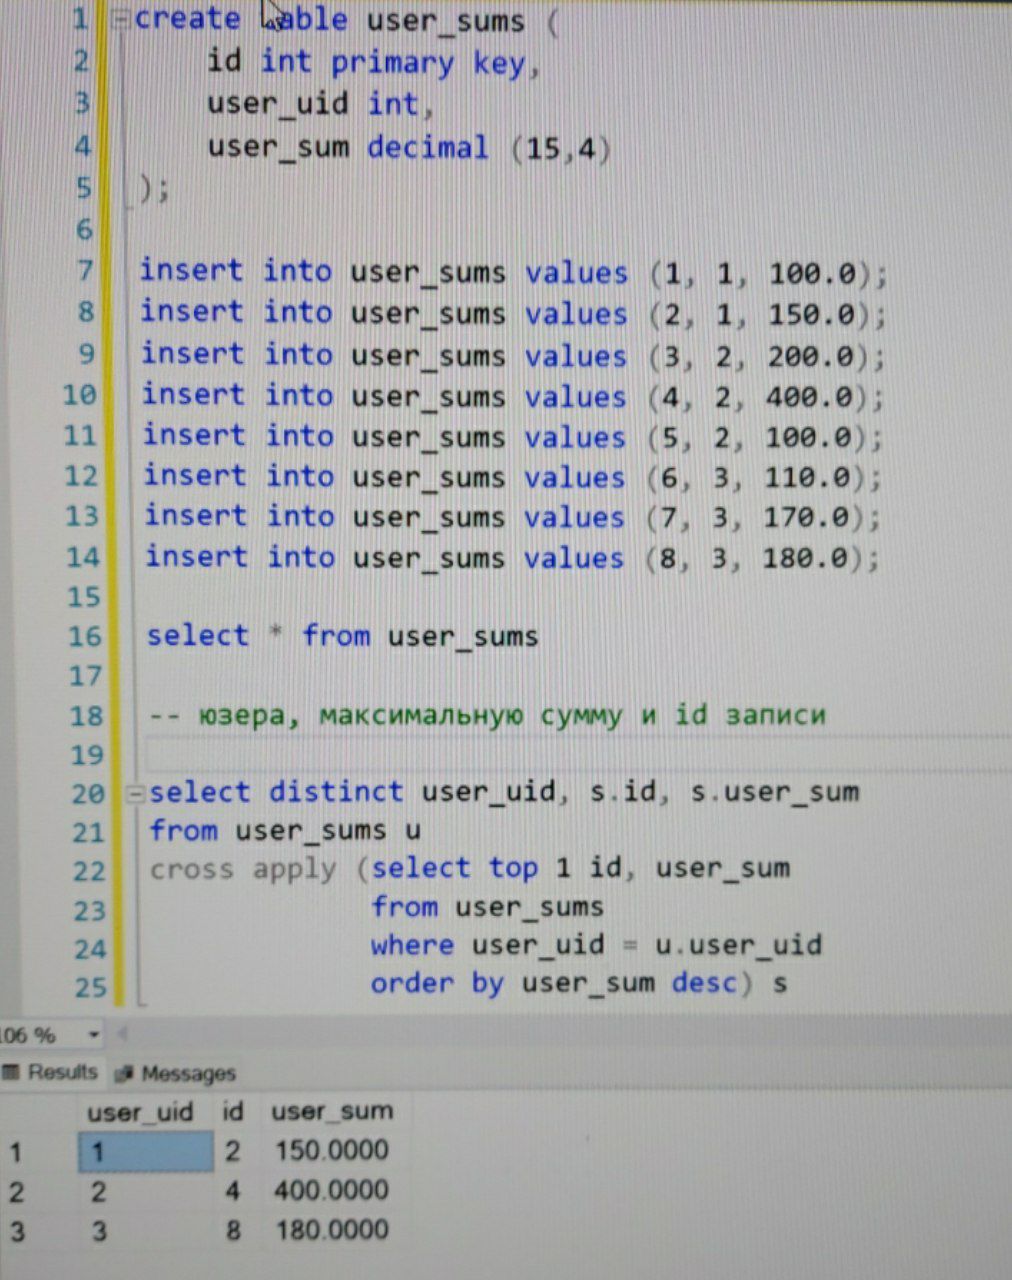Click 'where user_uid = u.user_uid' line
1012x1280 pixels.
[596, 946]
